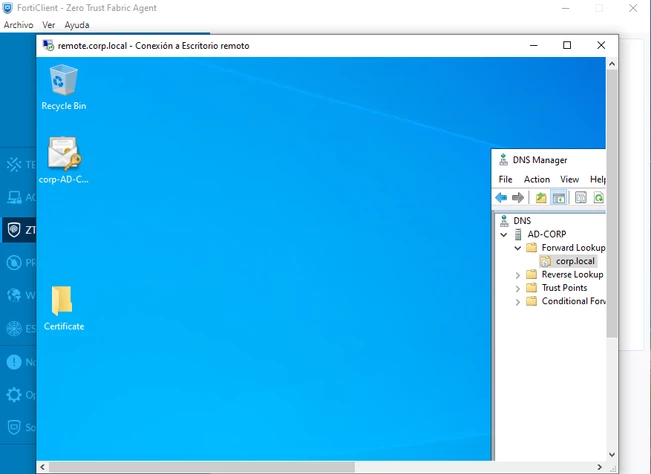The height and width of the screenshot is (474, 651).
Task: Click the scroll up arrow of remote window
Action: click(x=612, y=64)
